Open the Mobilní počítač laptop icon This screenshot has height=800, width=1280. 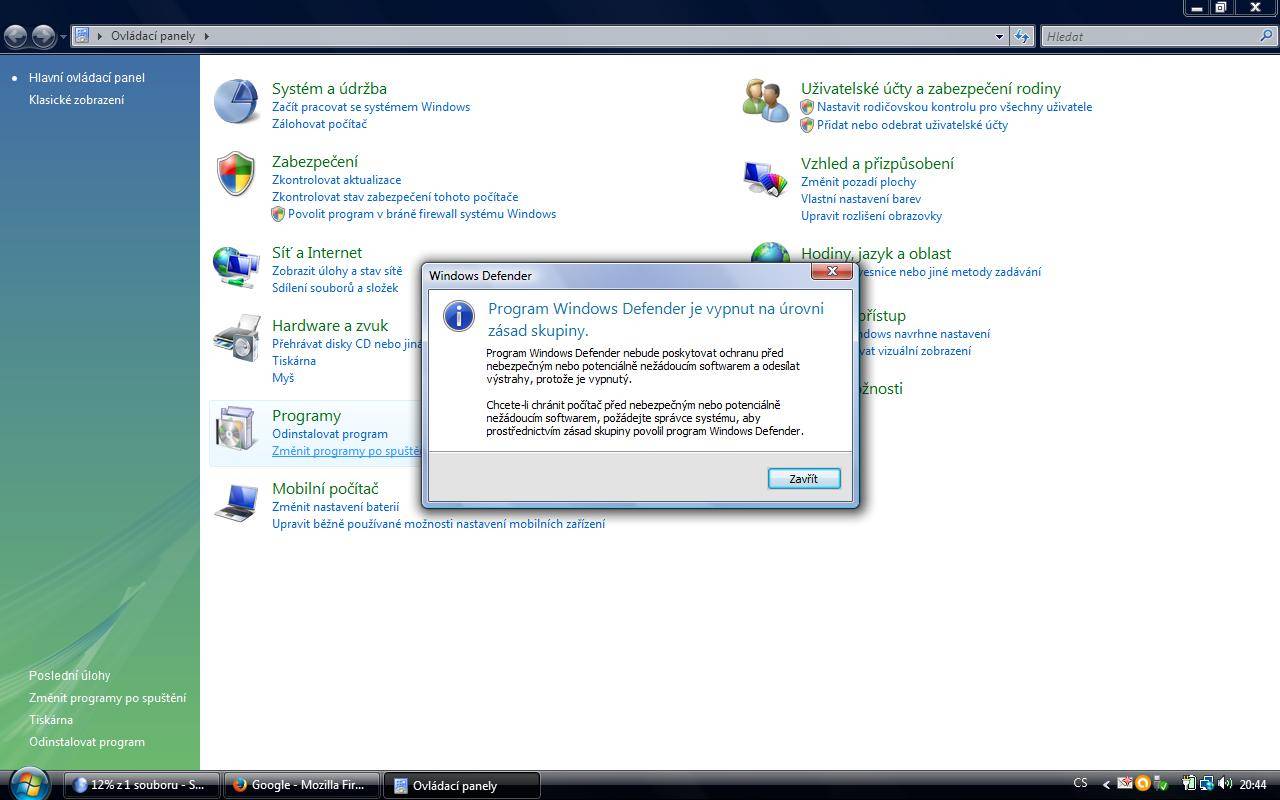237,502
